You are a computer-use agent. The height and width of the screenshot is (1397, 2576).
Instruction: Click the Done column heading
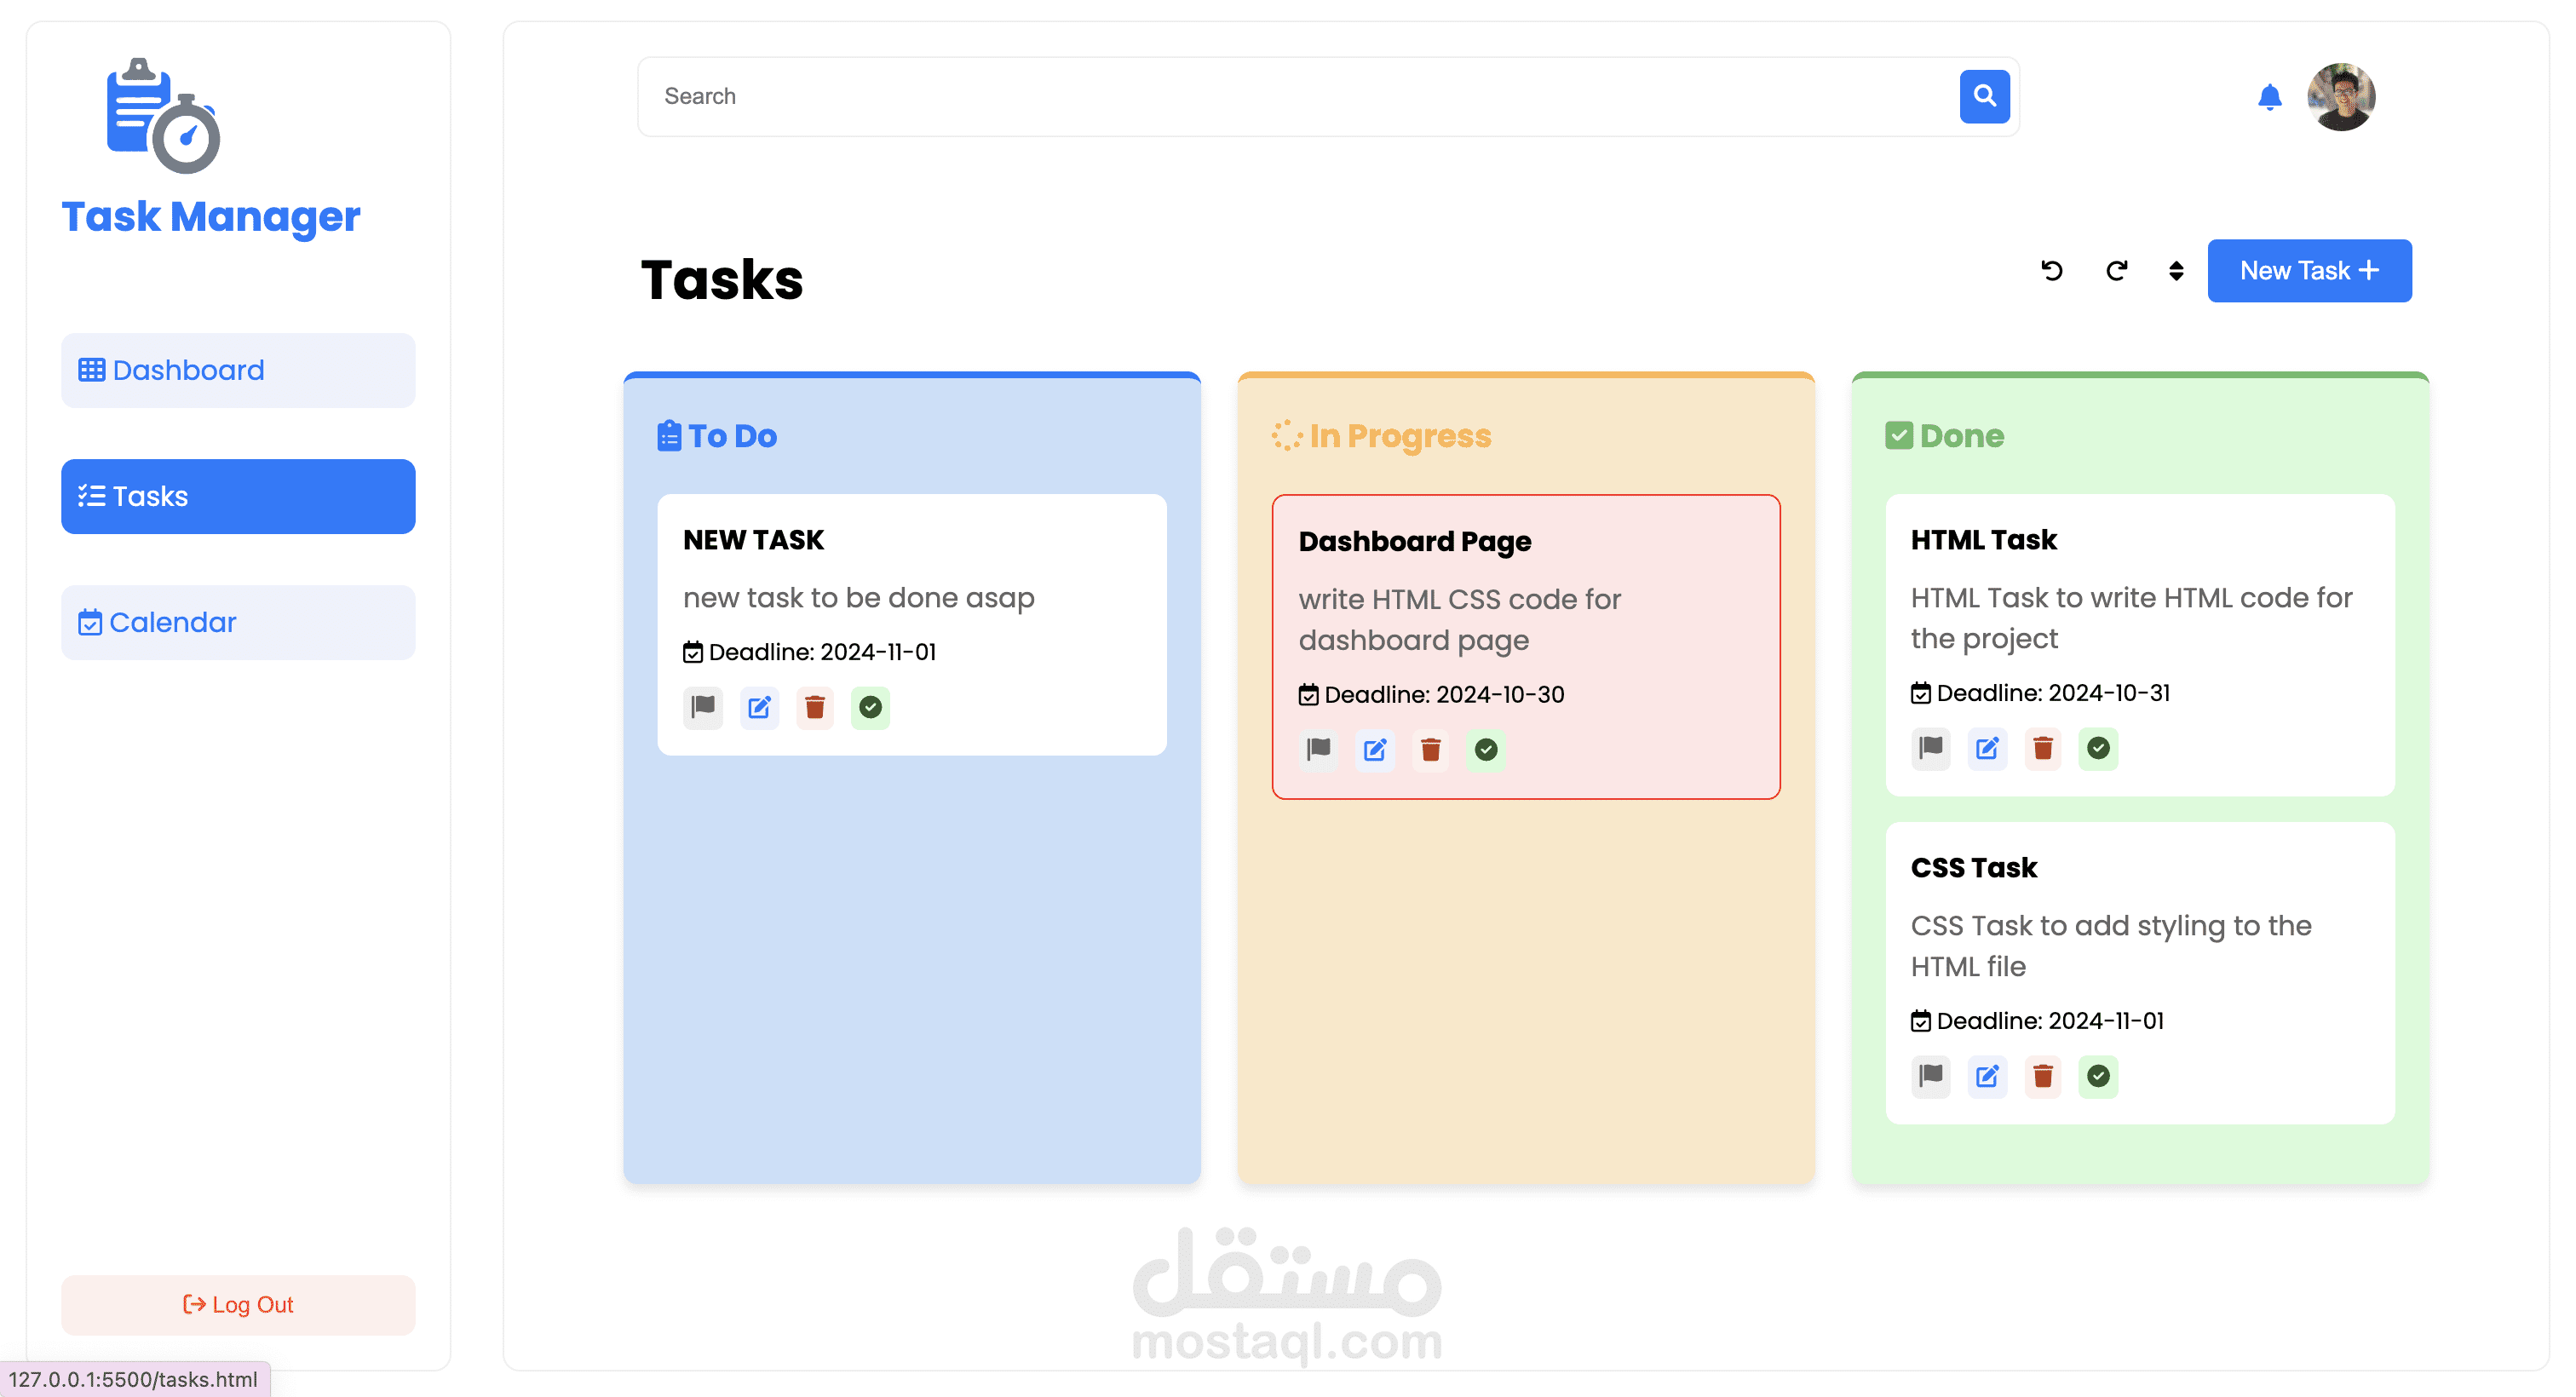(x=1944, y=436)
